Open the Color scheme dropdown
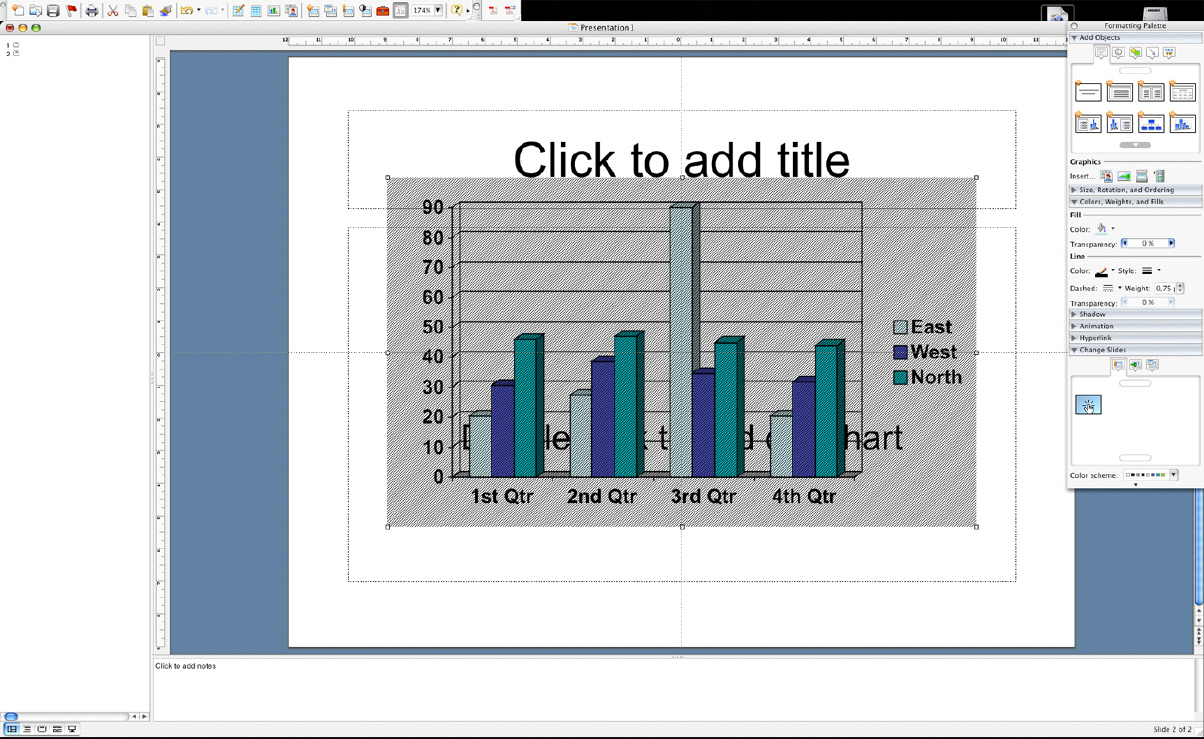Screen dimensions: 1204x739 [1174, 475]
